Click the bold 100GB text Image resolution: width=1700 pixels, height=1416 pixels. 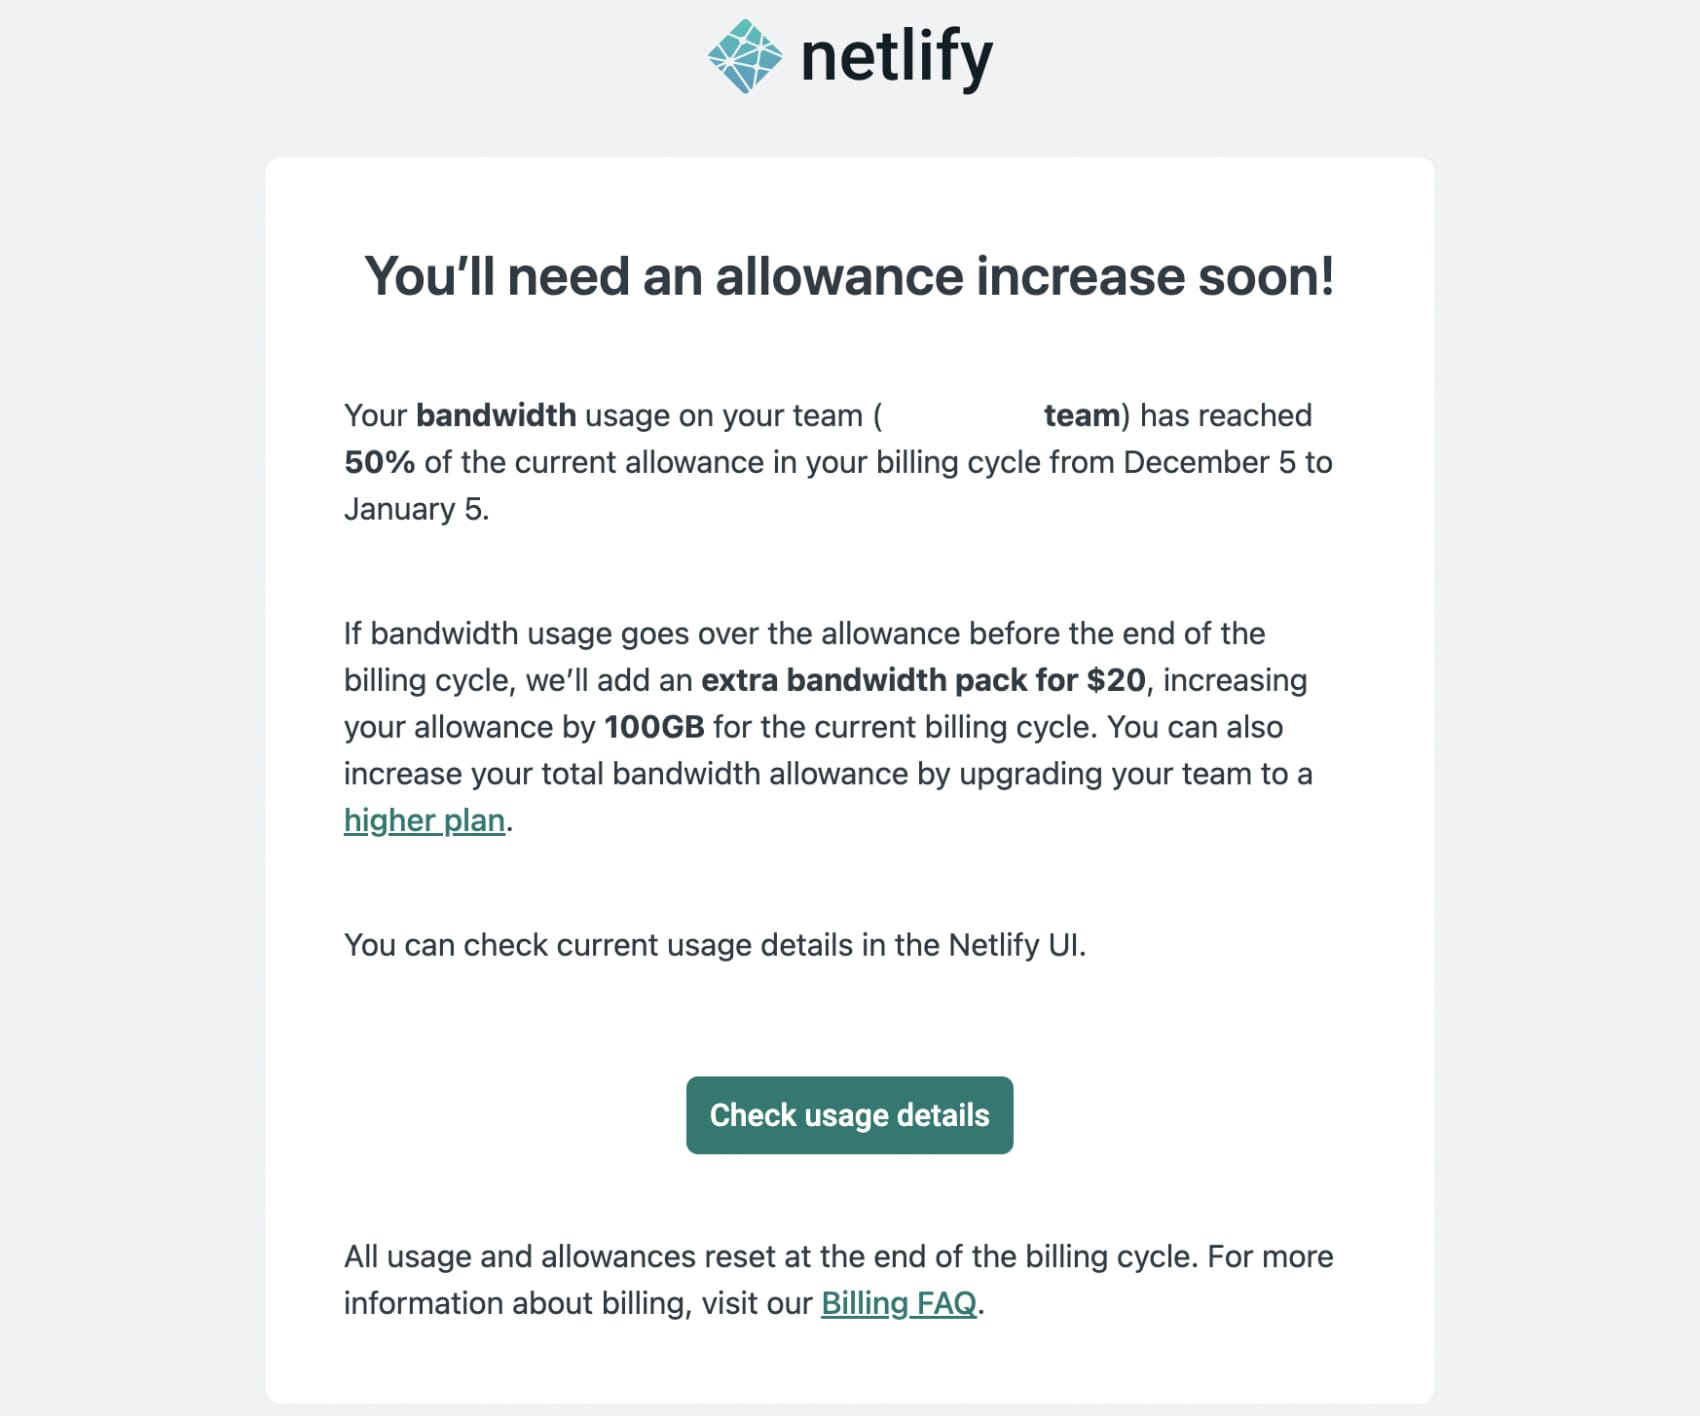[x=654, y=727]
